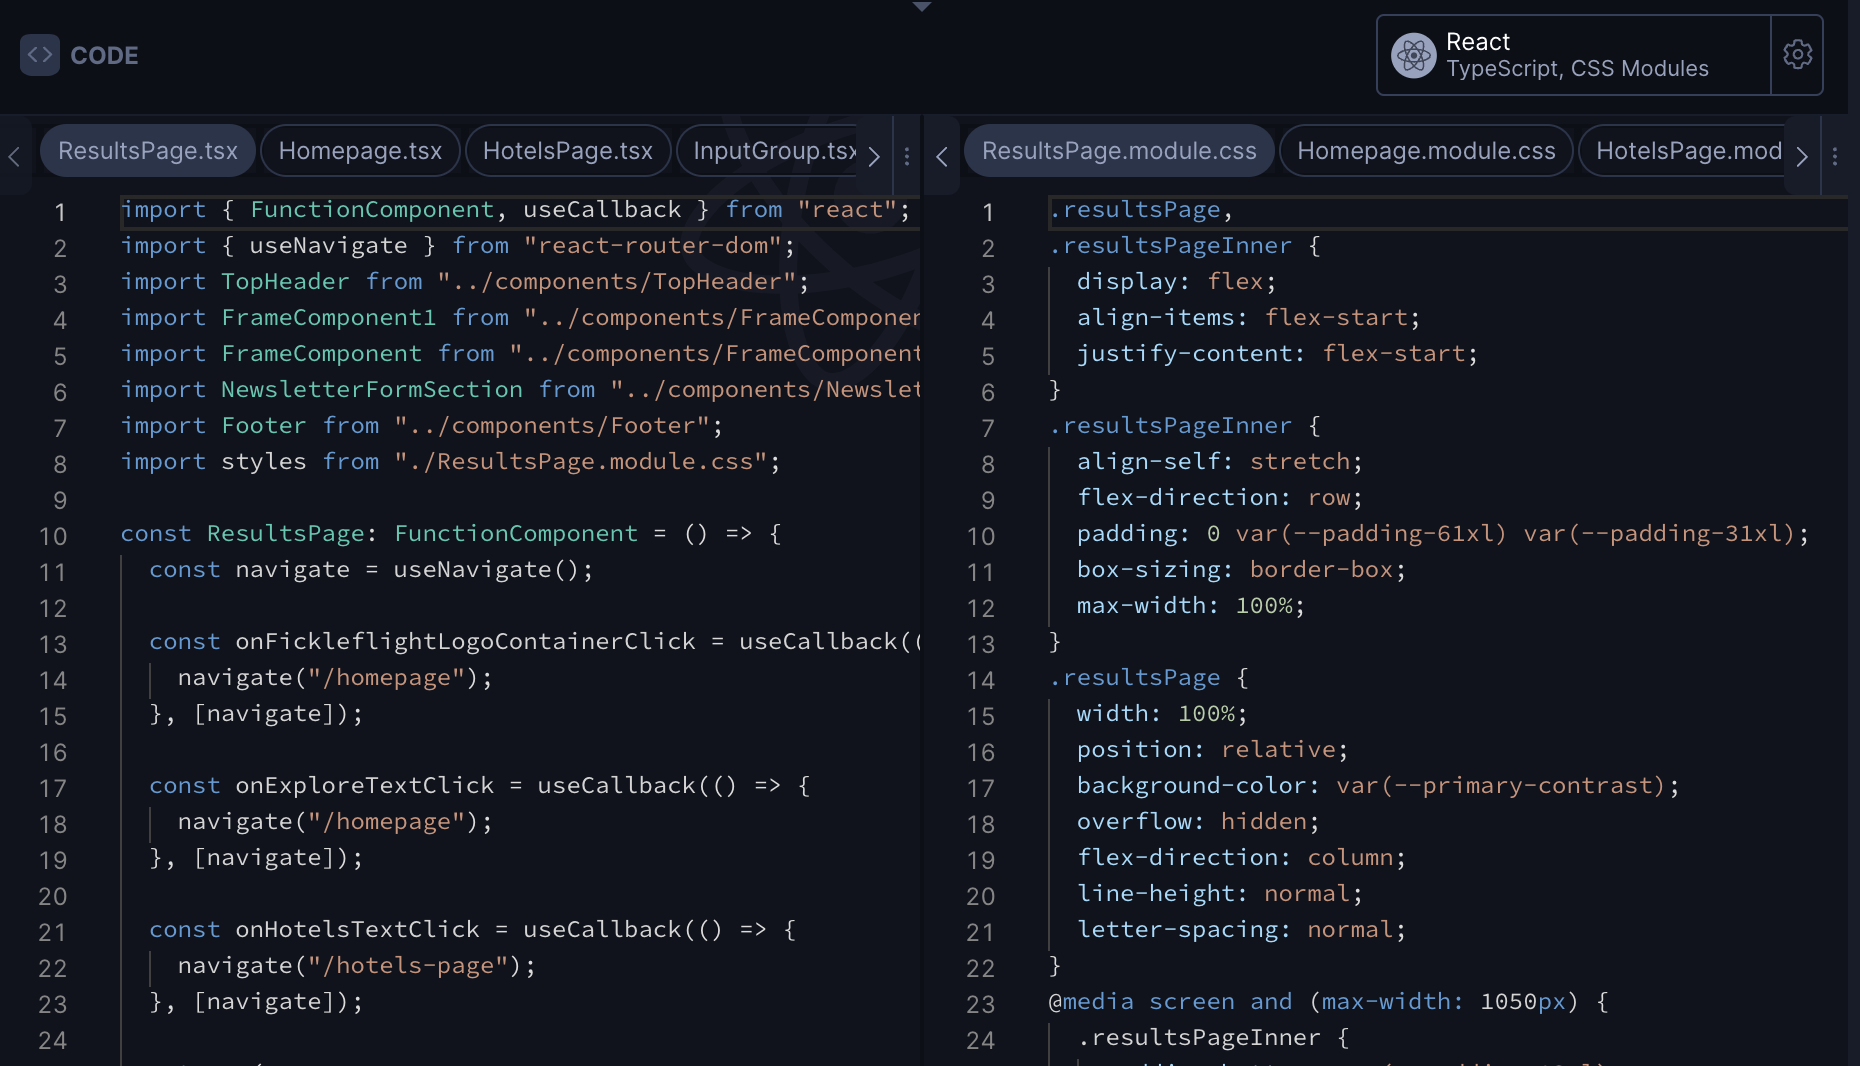Click the right scroll arrow on CSS tabs
The image size is (1860, 1066).
(1802, 157)
